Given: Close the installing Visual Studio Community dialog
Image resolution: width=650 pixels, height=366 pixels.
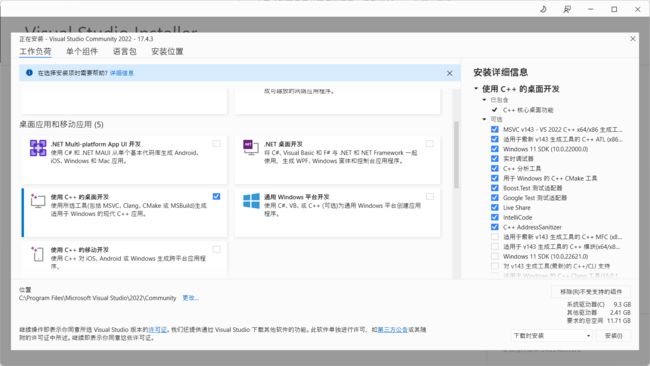Looking at the screenshot, I should coord(633,39).
